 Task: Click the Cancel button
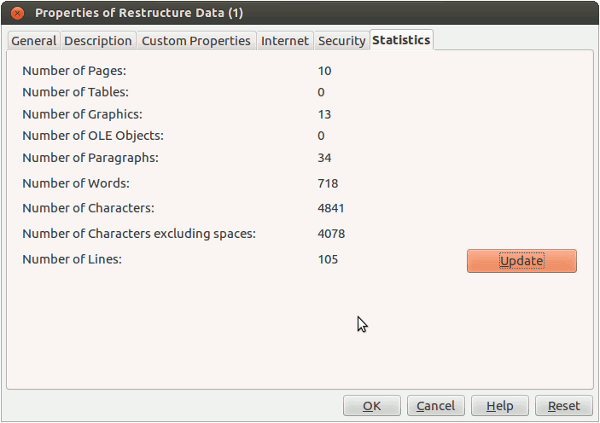coord(436,406)
